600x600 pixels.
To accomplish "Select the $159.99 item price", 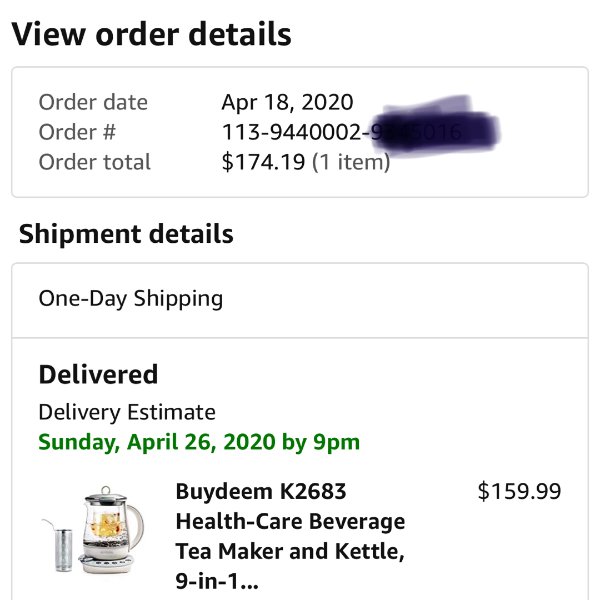I will click(519, 491).
